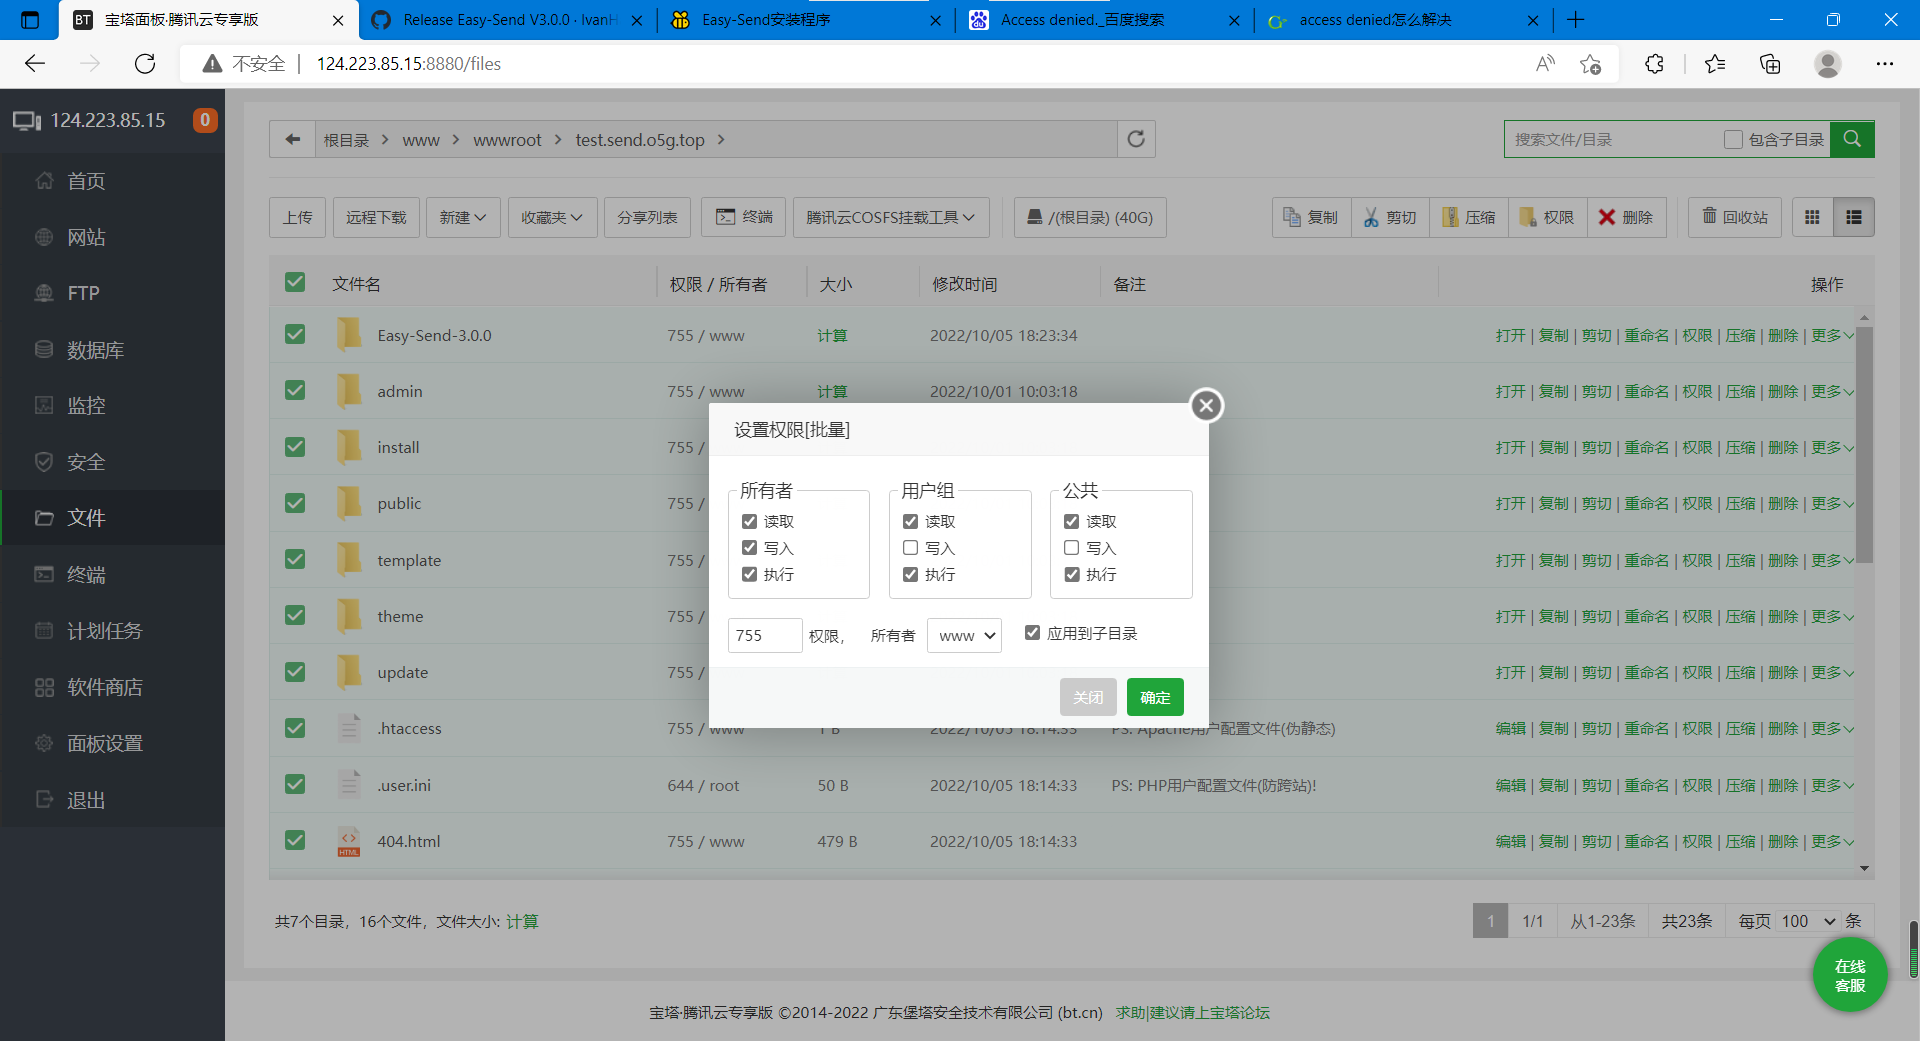Viewport: 1920px width, 1041px height.
Task: Open the owner www dropdown
Action: [964, 635]
